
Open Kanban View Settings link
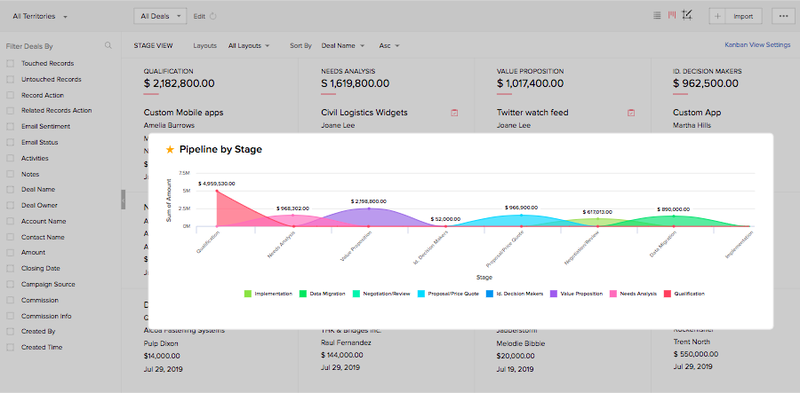tap(757, 45)
